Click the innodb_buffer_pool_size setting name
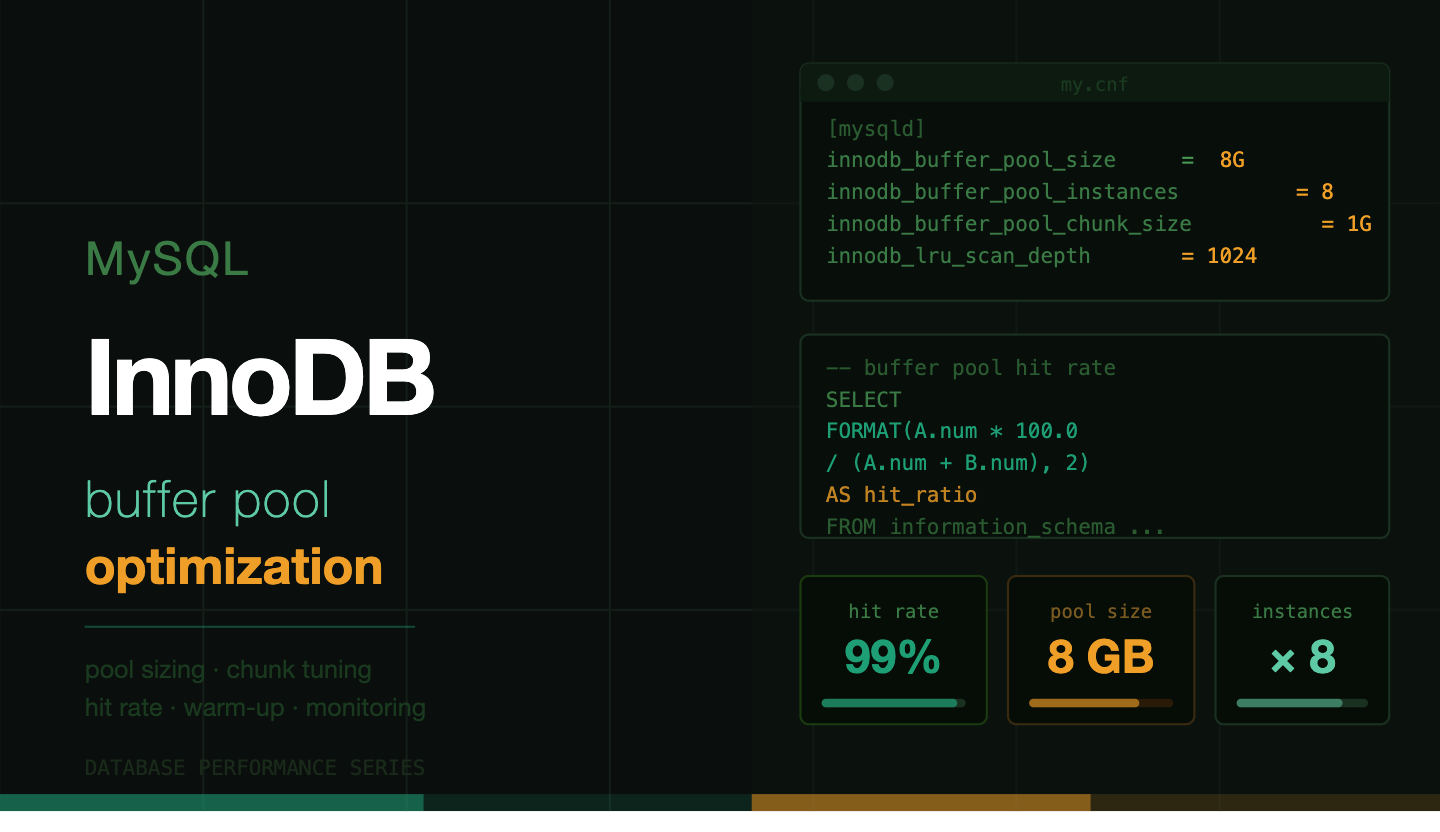 (x=971, y=160)
